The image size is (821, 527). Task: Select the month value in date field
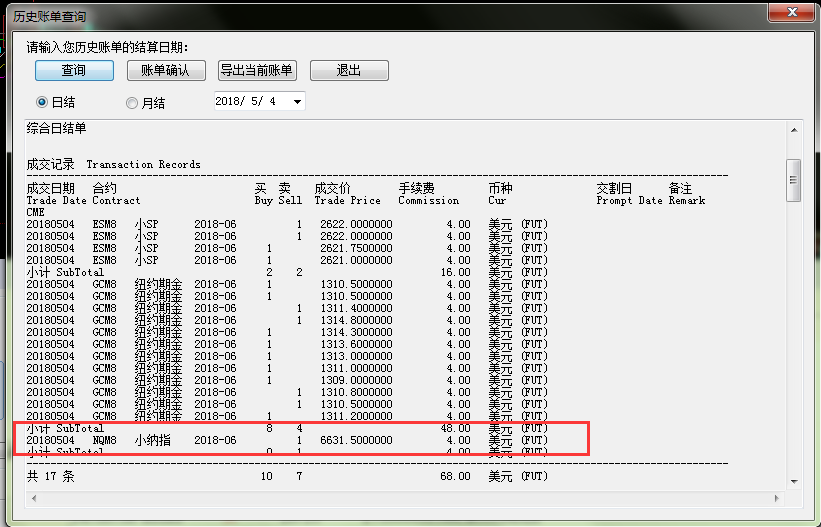258,102
